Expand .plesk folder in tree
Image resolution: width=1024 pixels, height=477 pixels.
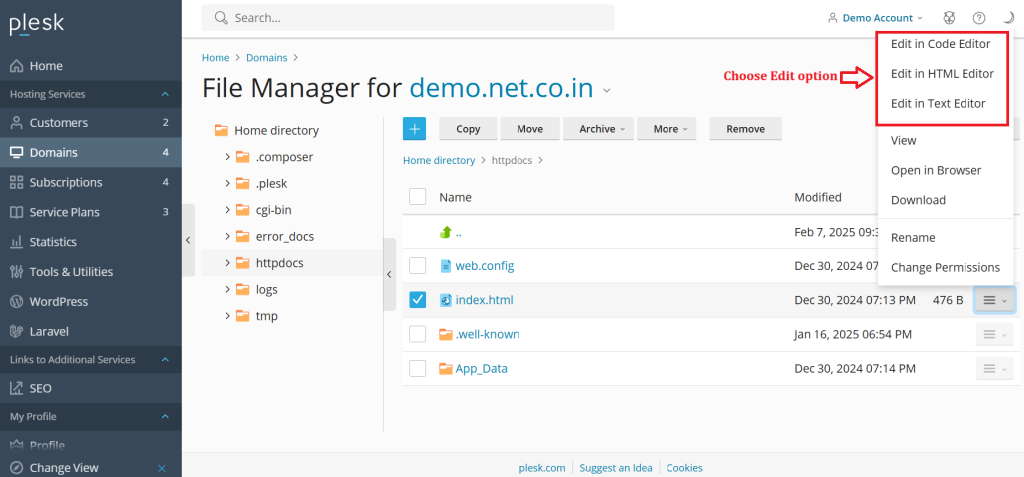[227, 184]
